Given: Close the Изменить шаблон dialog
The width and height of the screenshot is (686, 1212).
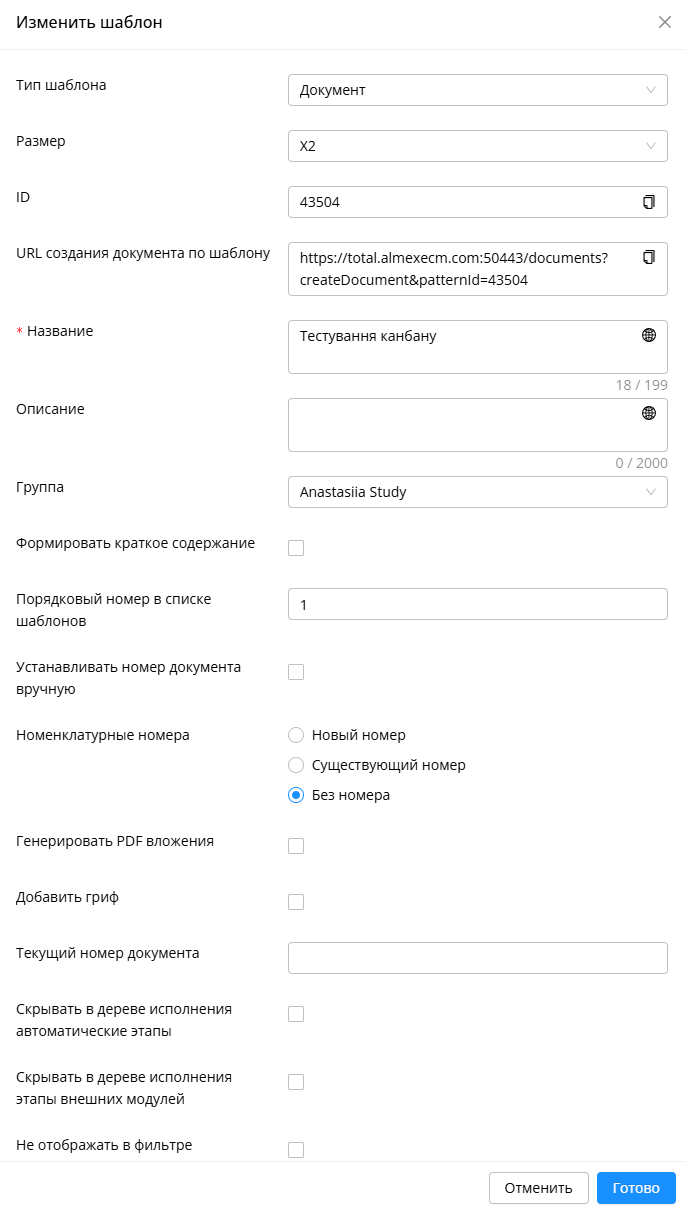Looking at the screenshot, I should pyautogui.click(x=665, y=22).
